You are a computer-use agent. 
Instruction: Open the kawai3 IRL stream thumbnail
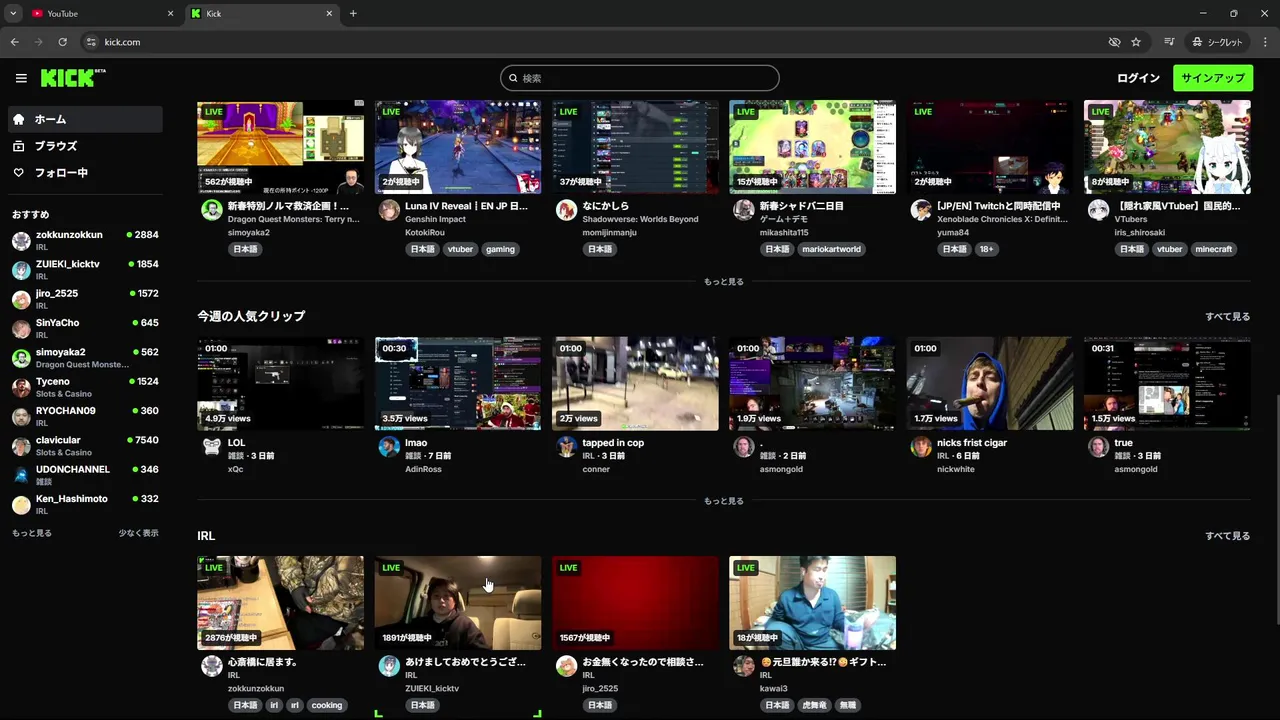(x=812, y=603)
